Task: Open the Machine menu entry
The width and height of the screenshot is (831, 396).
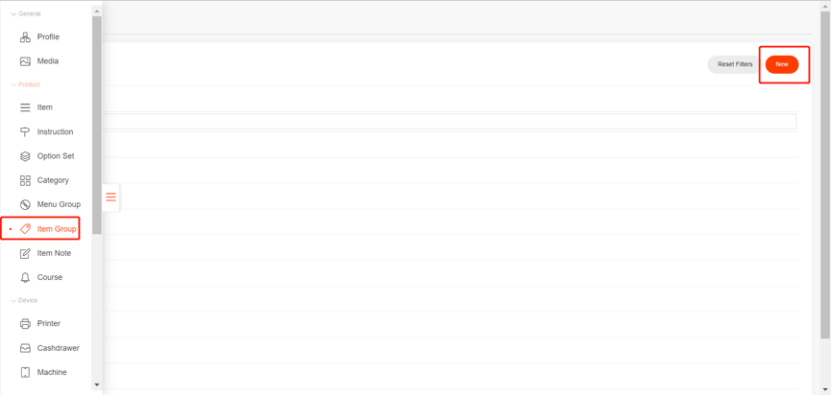Action: 44,373
